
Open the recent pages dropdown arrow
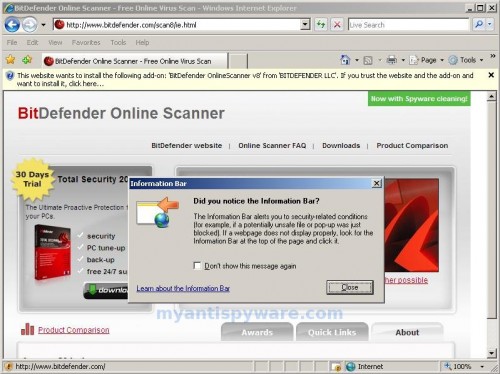[x=43, y=25]
